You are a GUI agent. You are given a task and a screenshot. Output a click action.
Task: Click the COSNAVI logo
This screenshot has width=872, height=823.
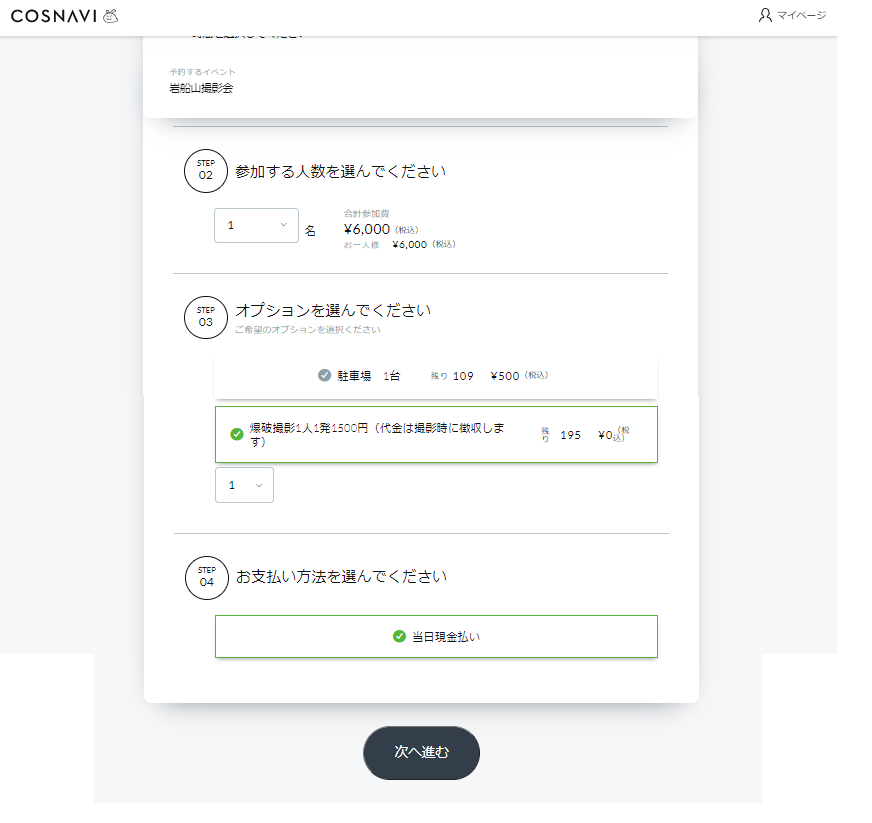54,16
